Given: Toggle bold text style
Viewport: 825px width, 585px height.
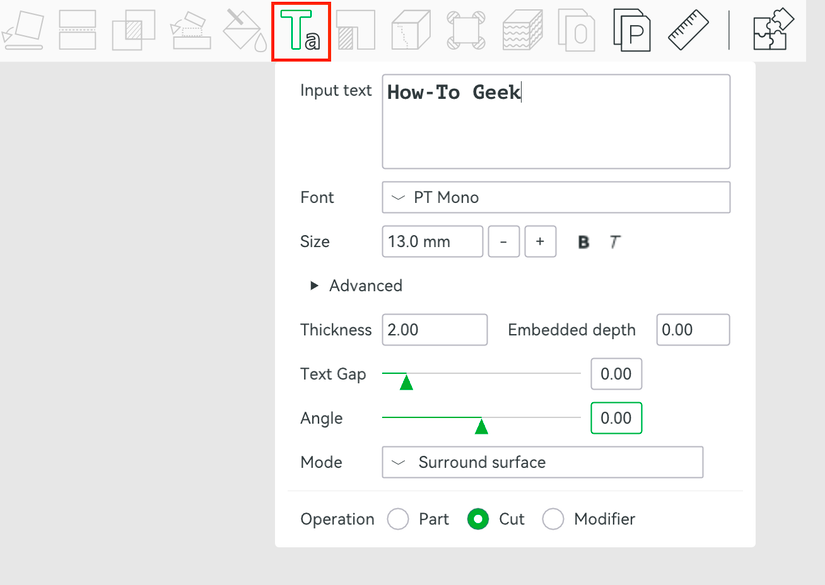Looking at the screenshot, I should point(583,242).
